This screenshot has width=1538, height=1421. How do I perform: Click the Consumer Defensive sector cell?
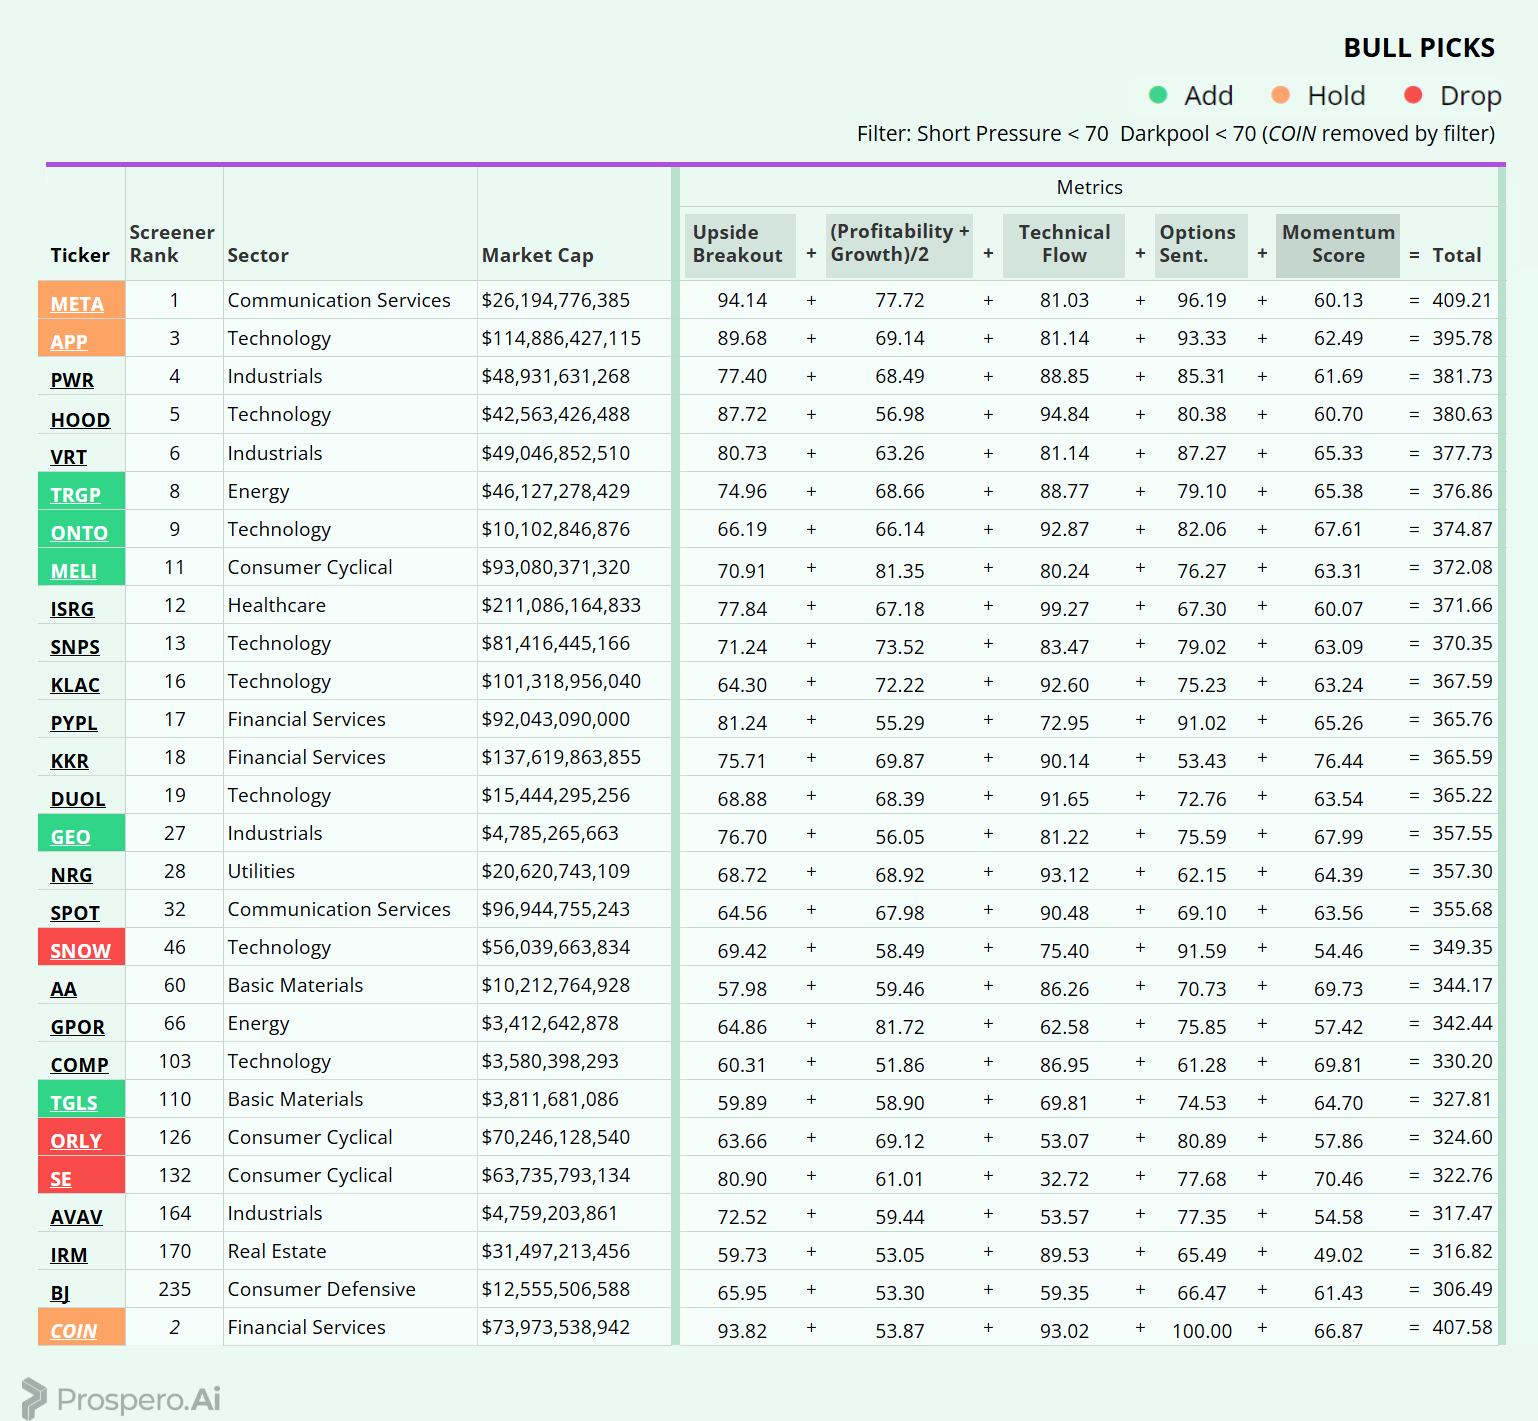coord(321,1289)
